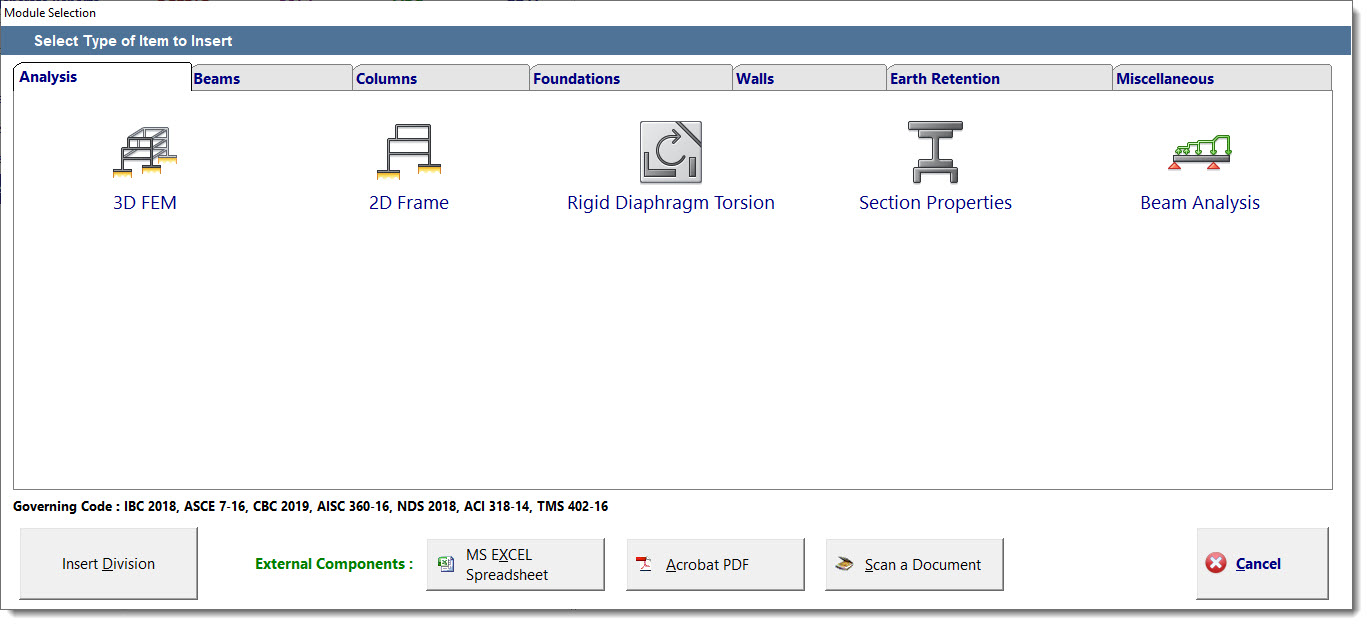
Task: Click the Rigid Diaphragm Torsion icon
Action: [x=670, y=152]
